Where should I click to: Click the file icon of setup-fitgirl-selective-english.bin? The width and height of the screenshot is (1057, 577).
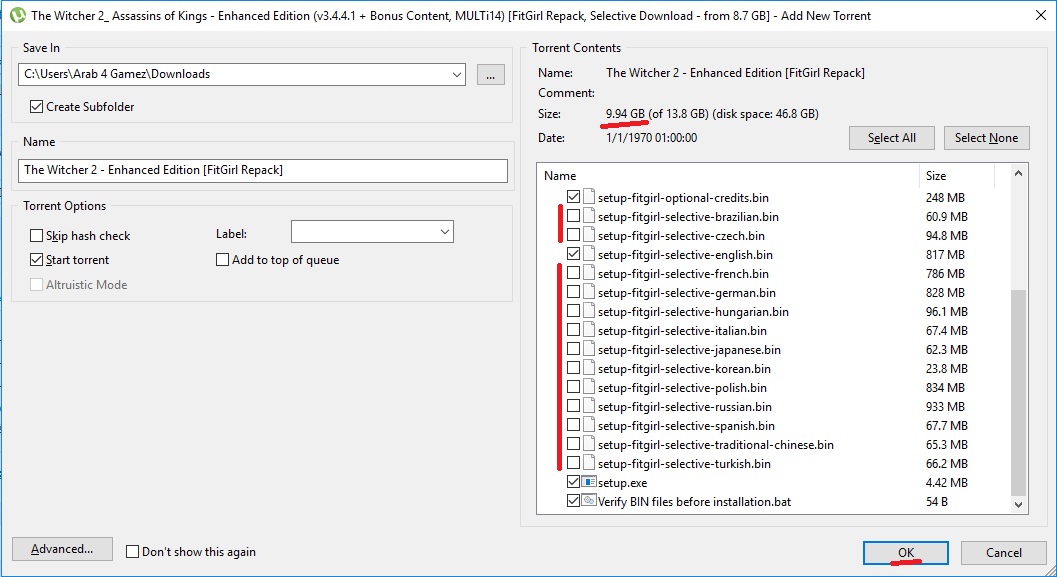[589, 254]
